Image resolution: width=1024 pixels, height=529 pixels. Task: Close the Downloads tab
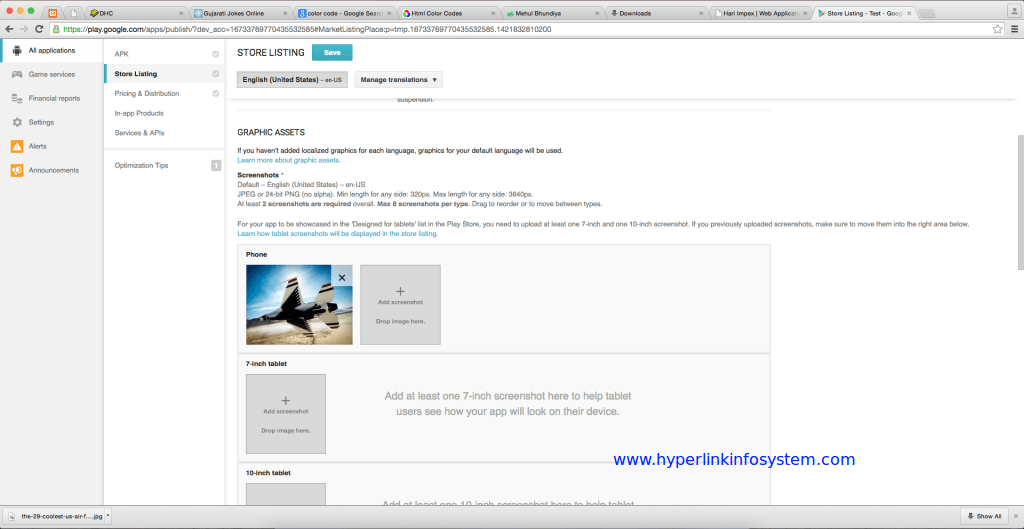(701, 13)
